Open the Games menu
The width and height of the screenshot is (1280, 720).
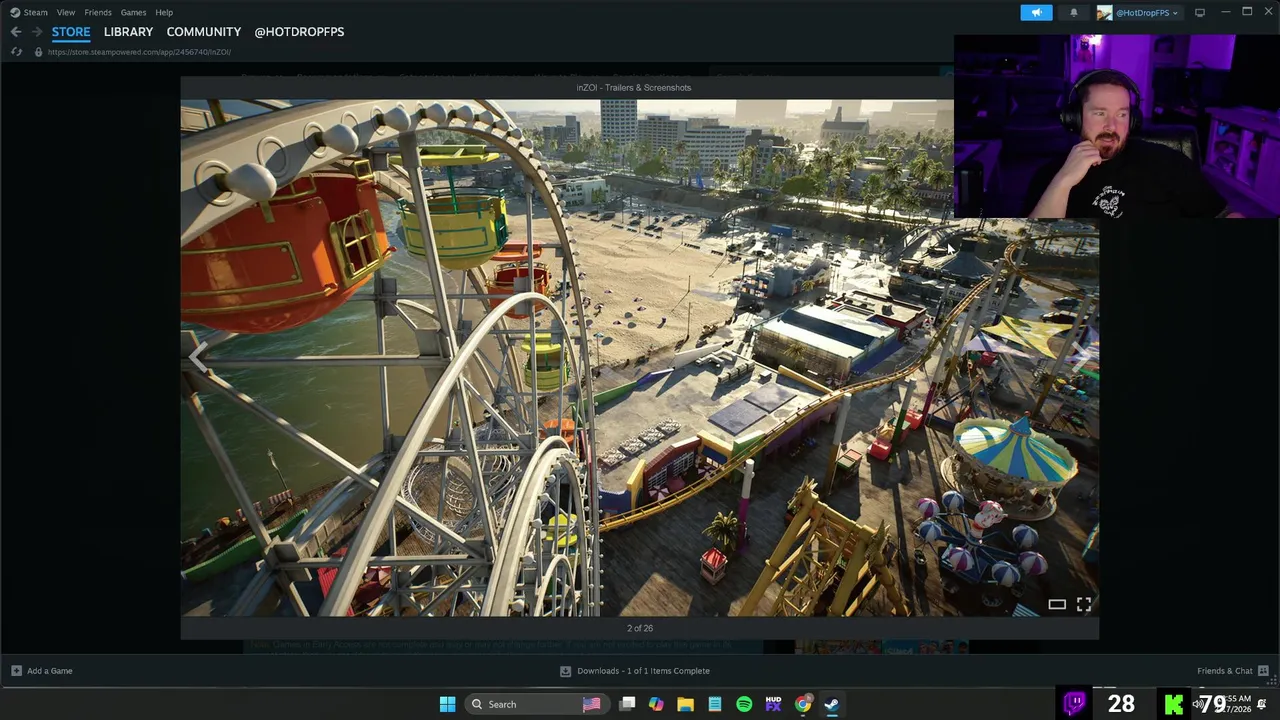coord(133,12)
